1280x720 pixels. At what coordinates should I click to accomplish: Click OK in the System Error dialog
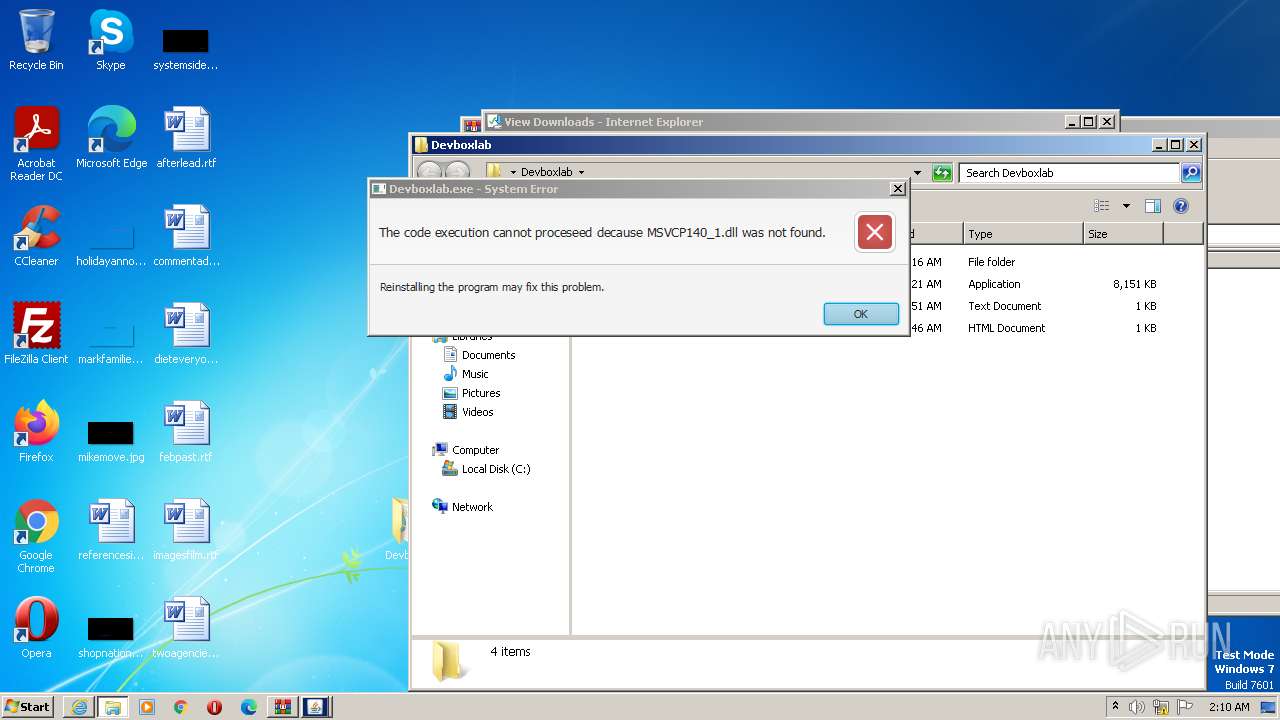click(861, 314)
